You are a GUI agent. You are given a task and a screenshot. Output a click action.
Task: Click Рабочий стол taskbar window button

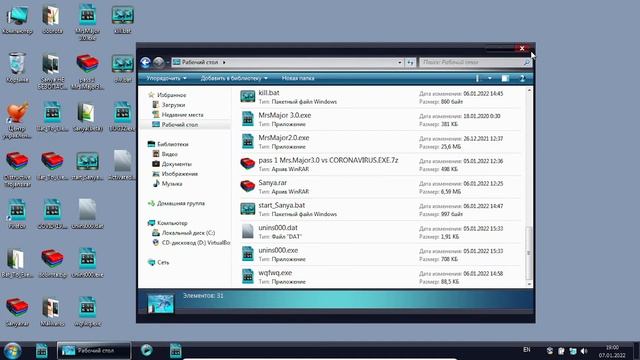[x=94, y=351]
